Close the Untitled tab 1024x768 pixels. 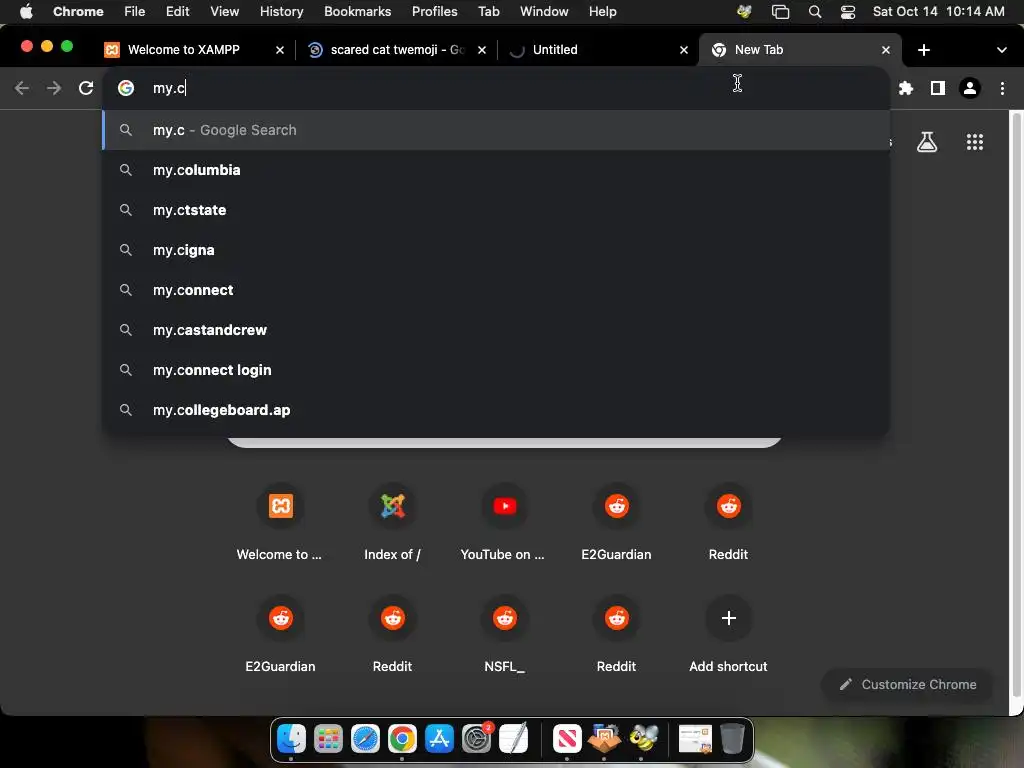click(x=684, y=50)
